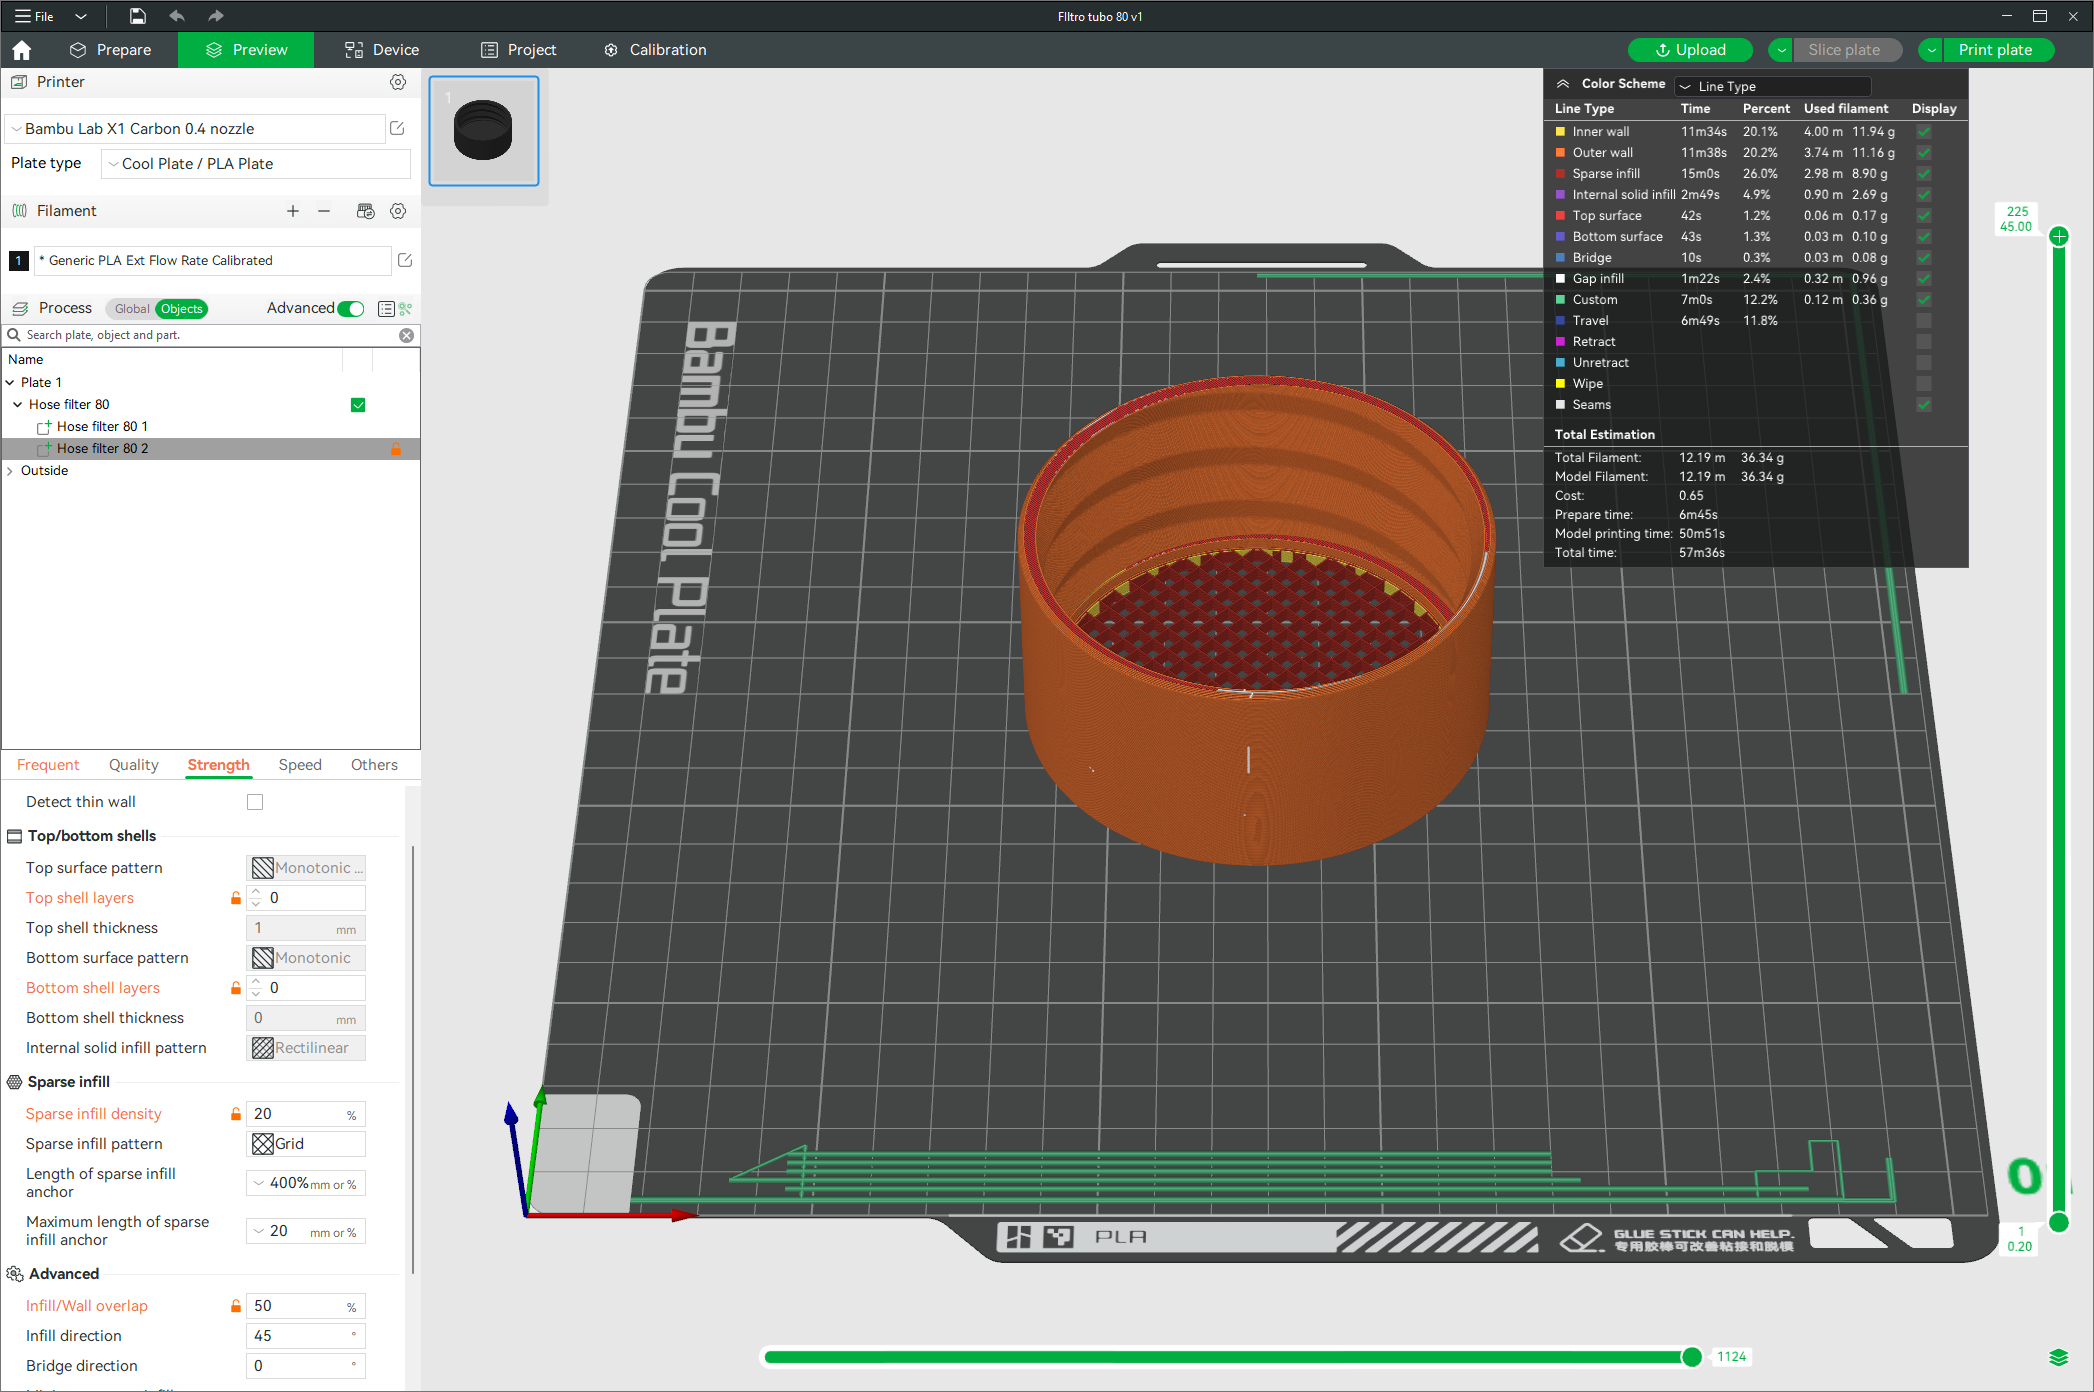Screen dimensions: 2094x1392
Task: Expand the Outside tree item
Action: (x=10, y=471)
